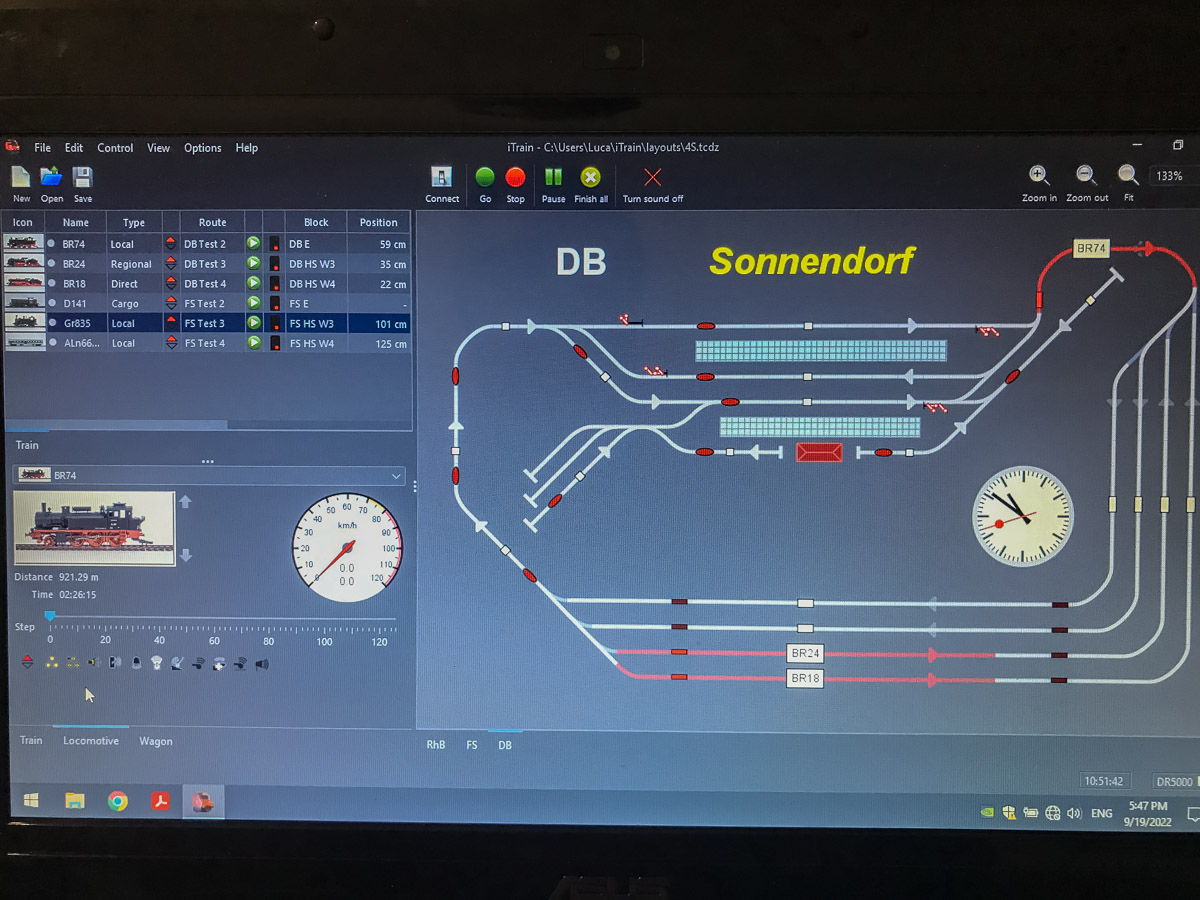The image size is (1200, 900).
Task: Click the Finish all icon
Action: [x=591, y=178]
